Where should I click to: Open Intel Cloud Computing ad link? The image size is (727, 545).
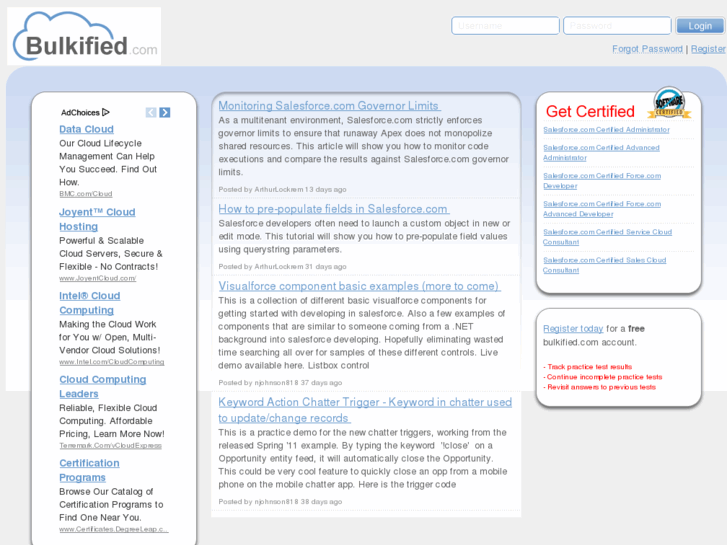coord(89,302)
